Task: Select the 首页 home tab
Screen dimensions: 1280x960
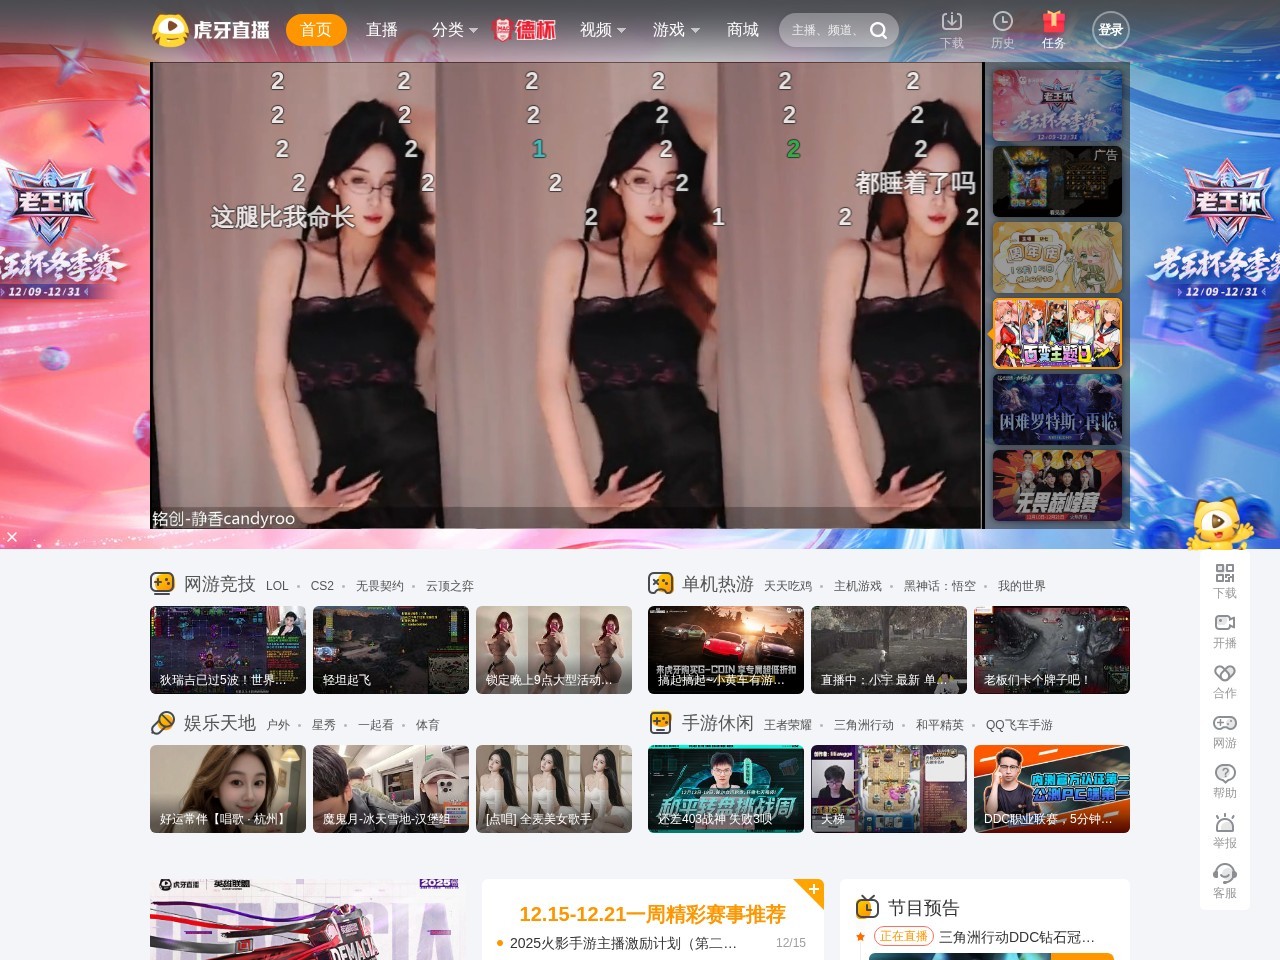Action: (x=316, y=30)
